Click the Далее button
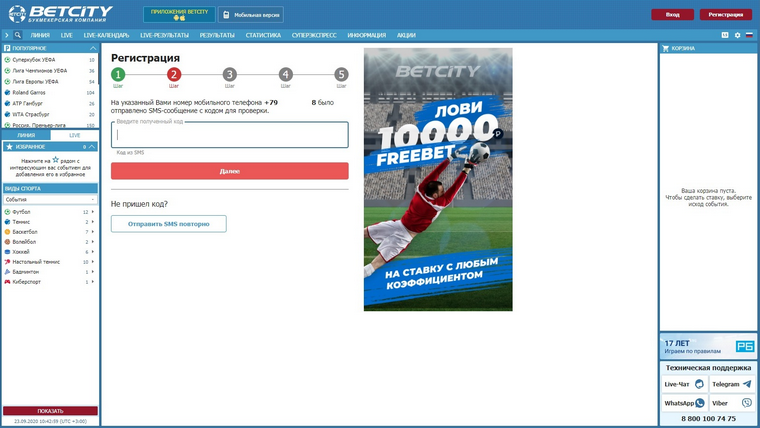 click(230, 171)
